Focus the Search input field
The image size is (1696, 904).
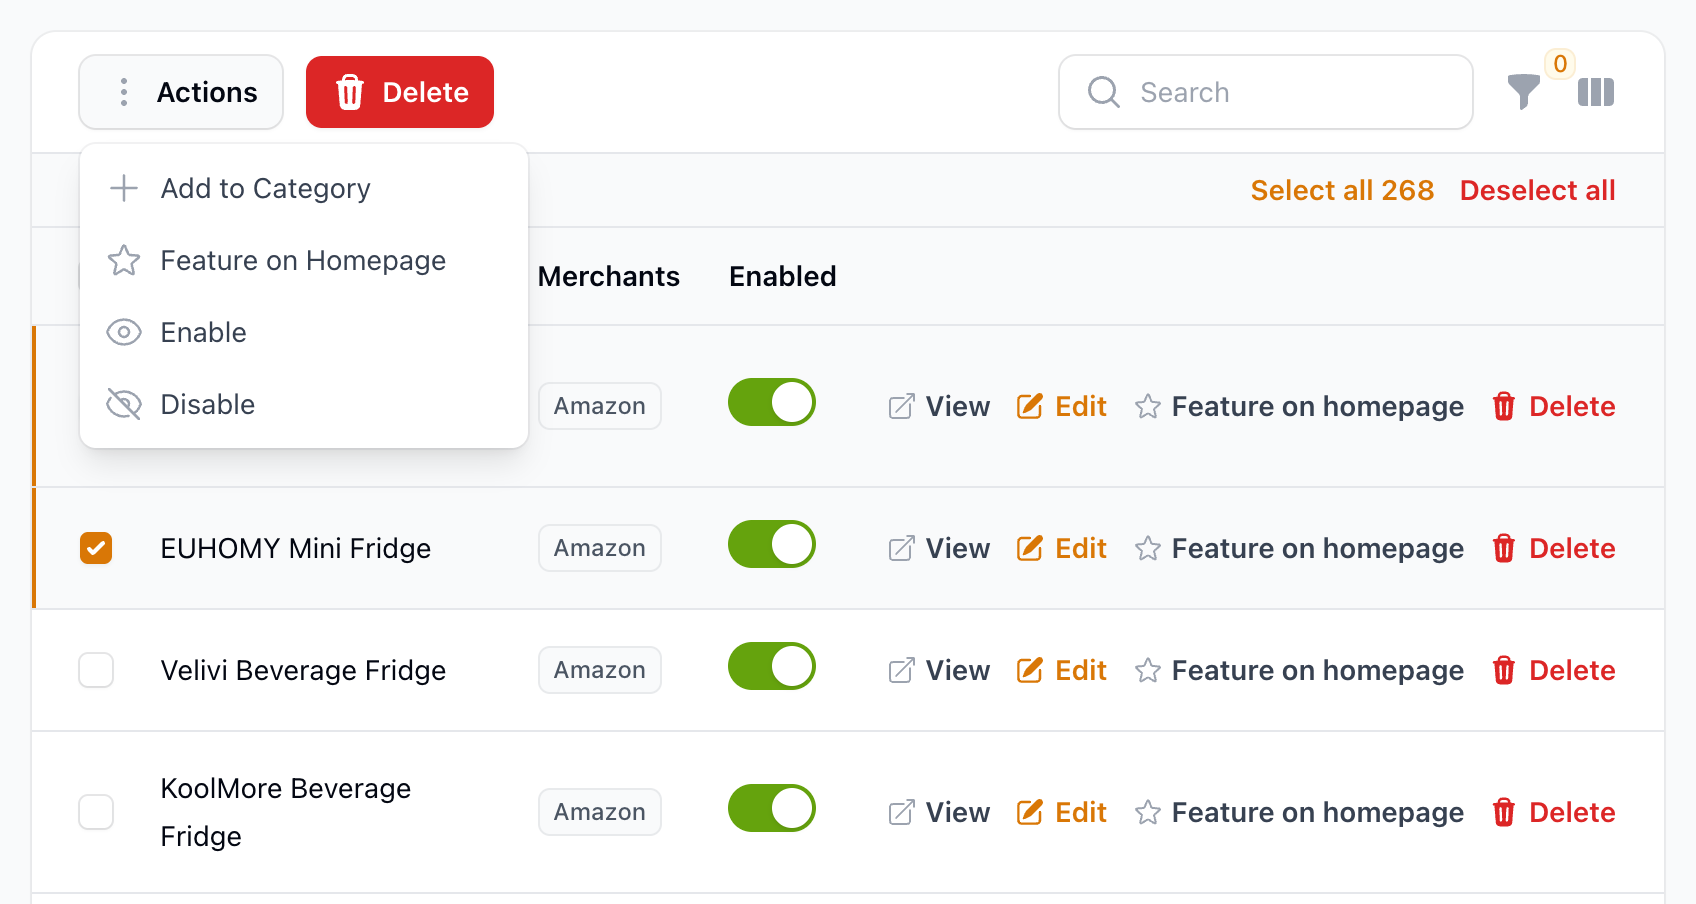[1266, 92]
